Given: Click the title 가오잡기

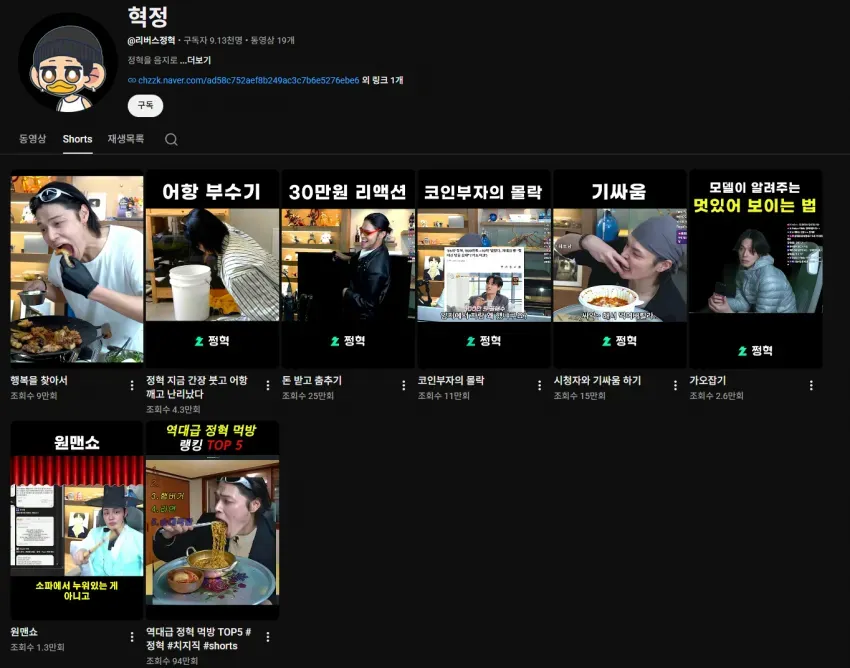Looking at the screenshot, I should coord(707,381).
